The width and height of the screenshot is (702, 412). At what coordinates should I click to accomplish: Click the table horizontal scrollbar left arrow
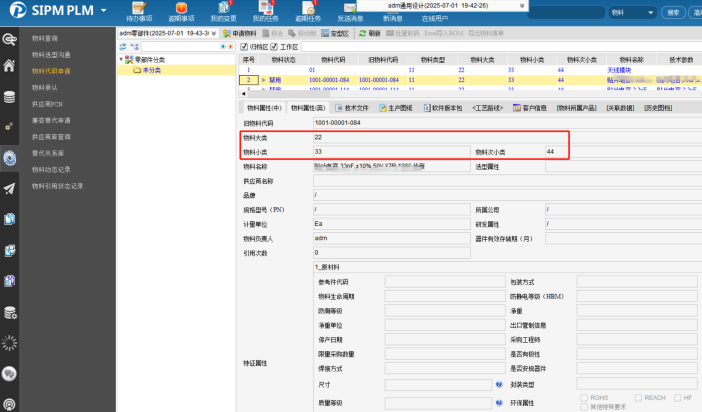pos(243,94)
